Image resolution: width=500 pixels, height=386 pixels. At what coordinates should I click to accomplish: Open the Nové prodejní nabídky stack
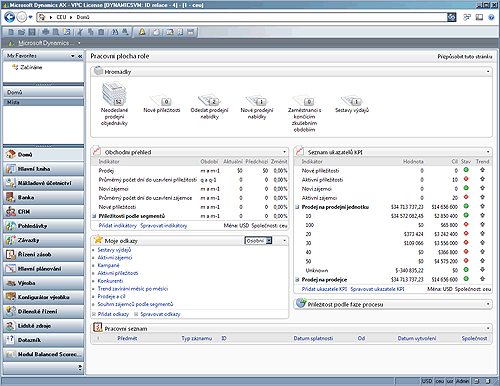tap(257, 107)
